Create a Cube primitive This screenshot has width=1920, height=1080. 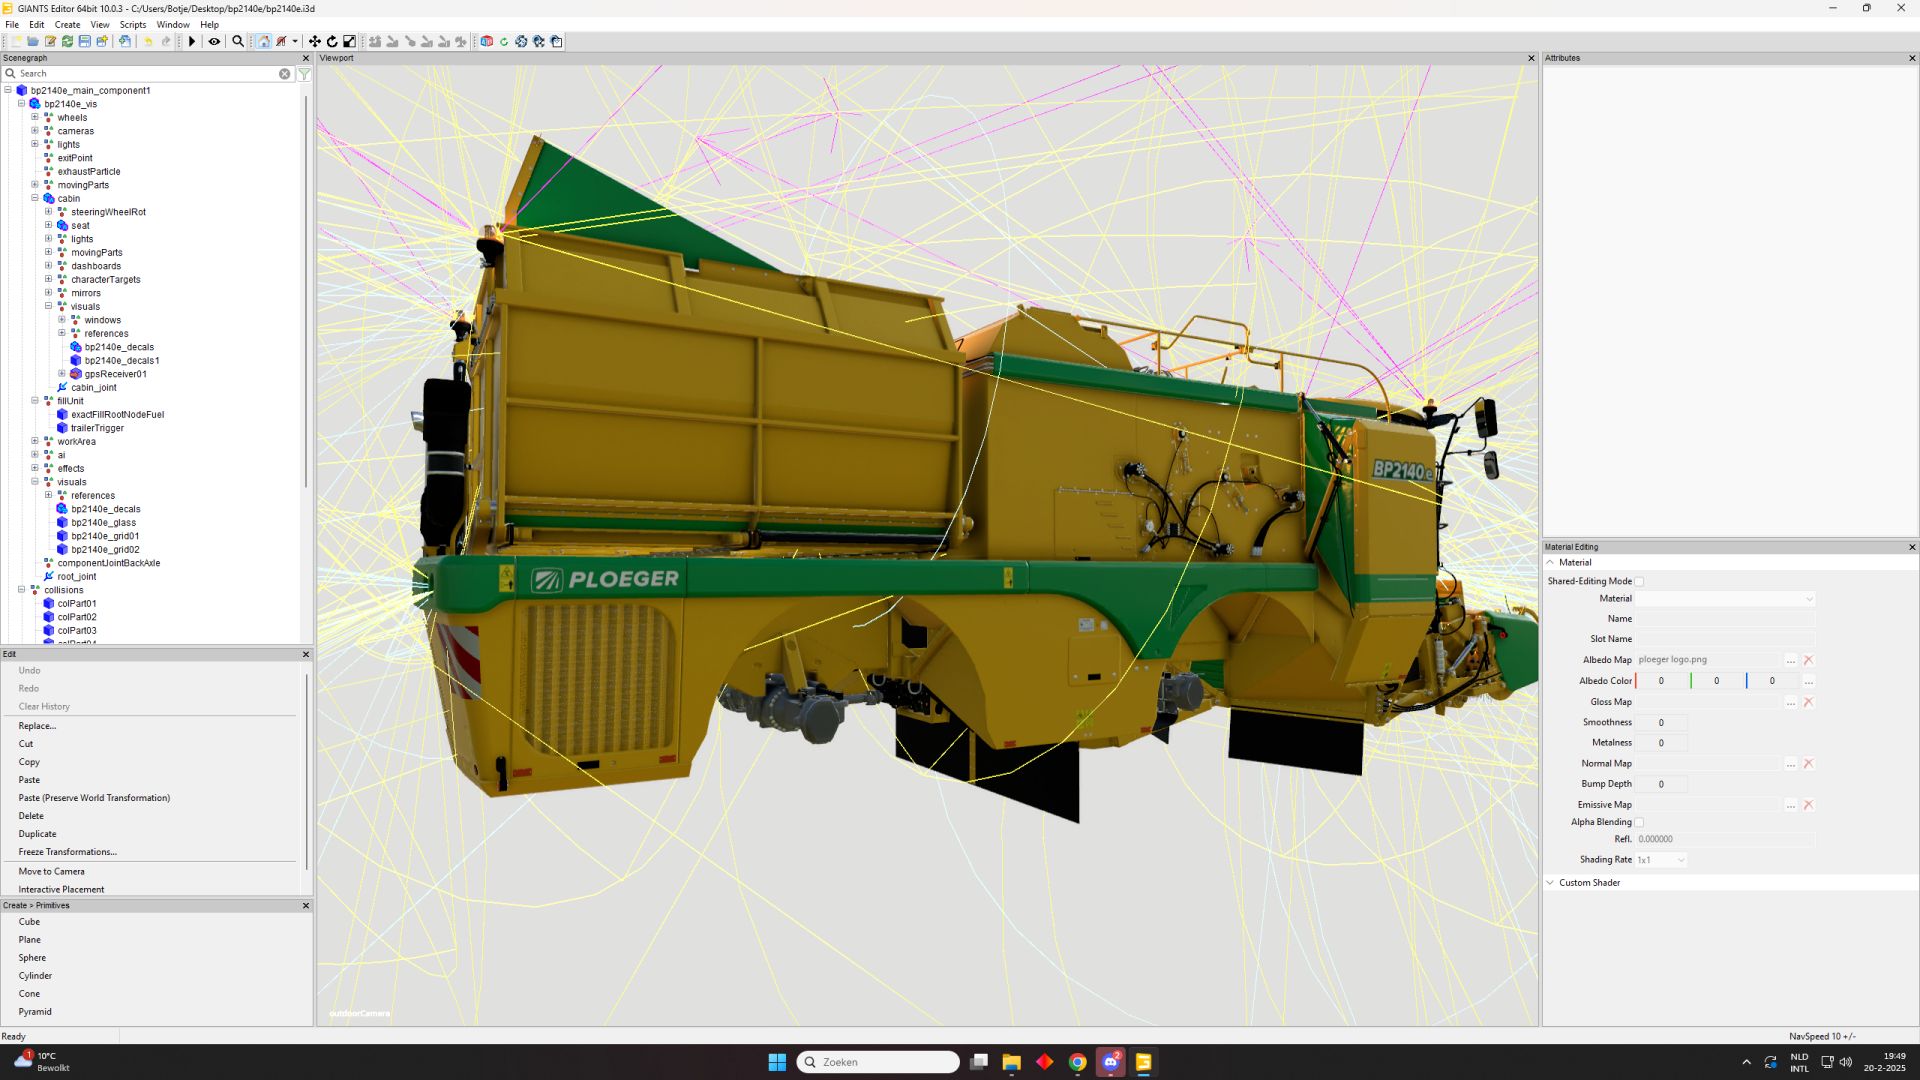29,922
